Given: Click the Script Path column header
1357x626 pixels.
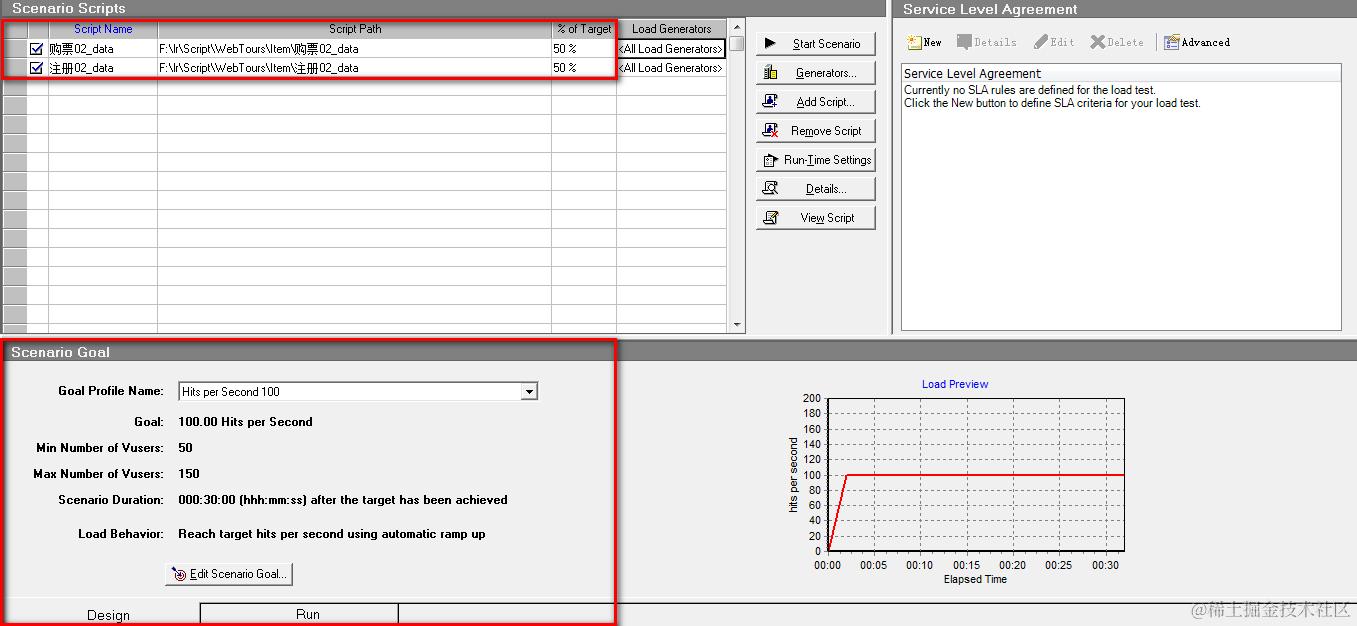Looking at the screenshot, I should (x=355, y=29).
